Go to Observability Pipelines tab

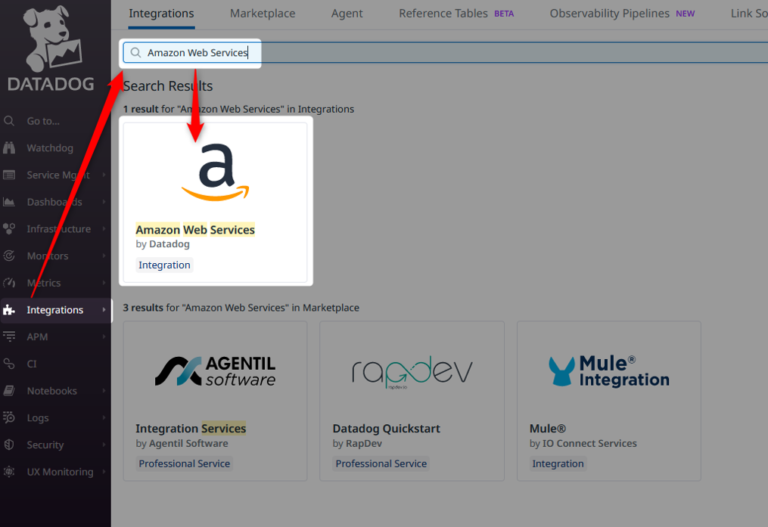pyautogui.click(x=611, y=14)
